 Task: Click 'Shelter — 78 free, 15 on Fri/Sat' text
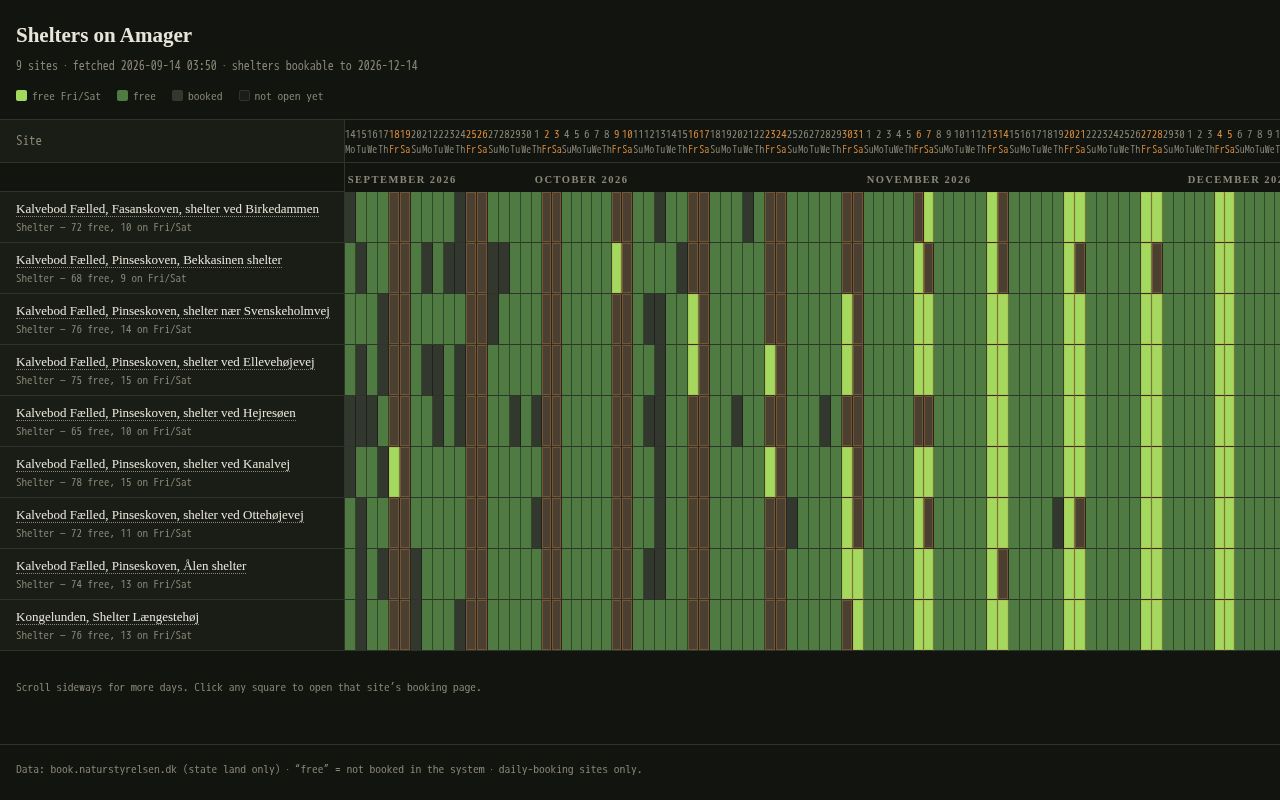pos(104,483)
